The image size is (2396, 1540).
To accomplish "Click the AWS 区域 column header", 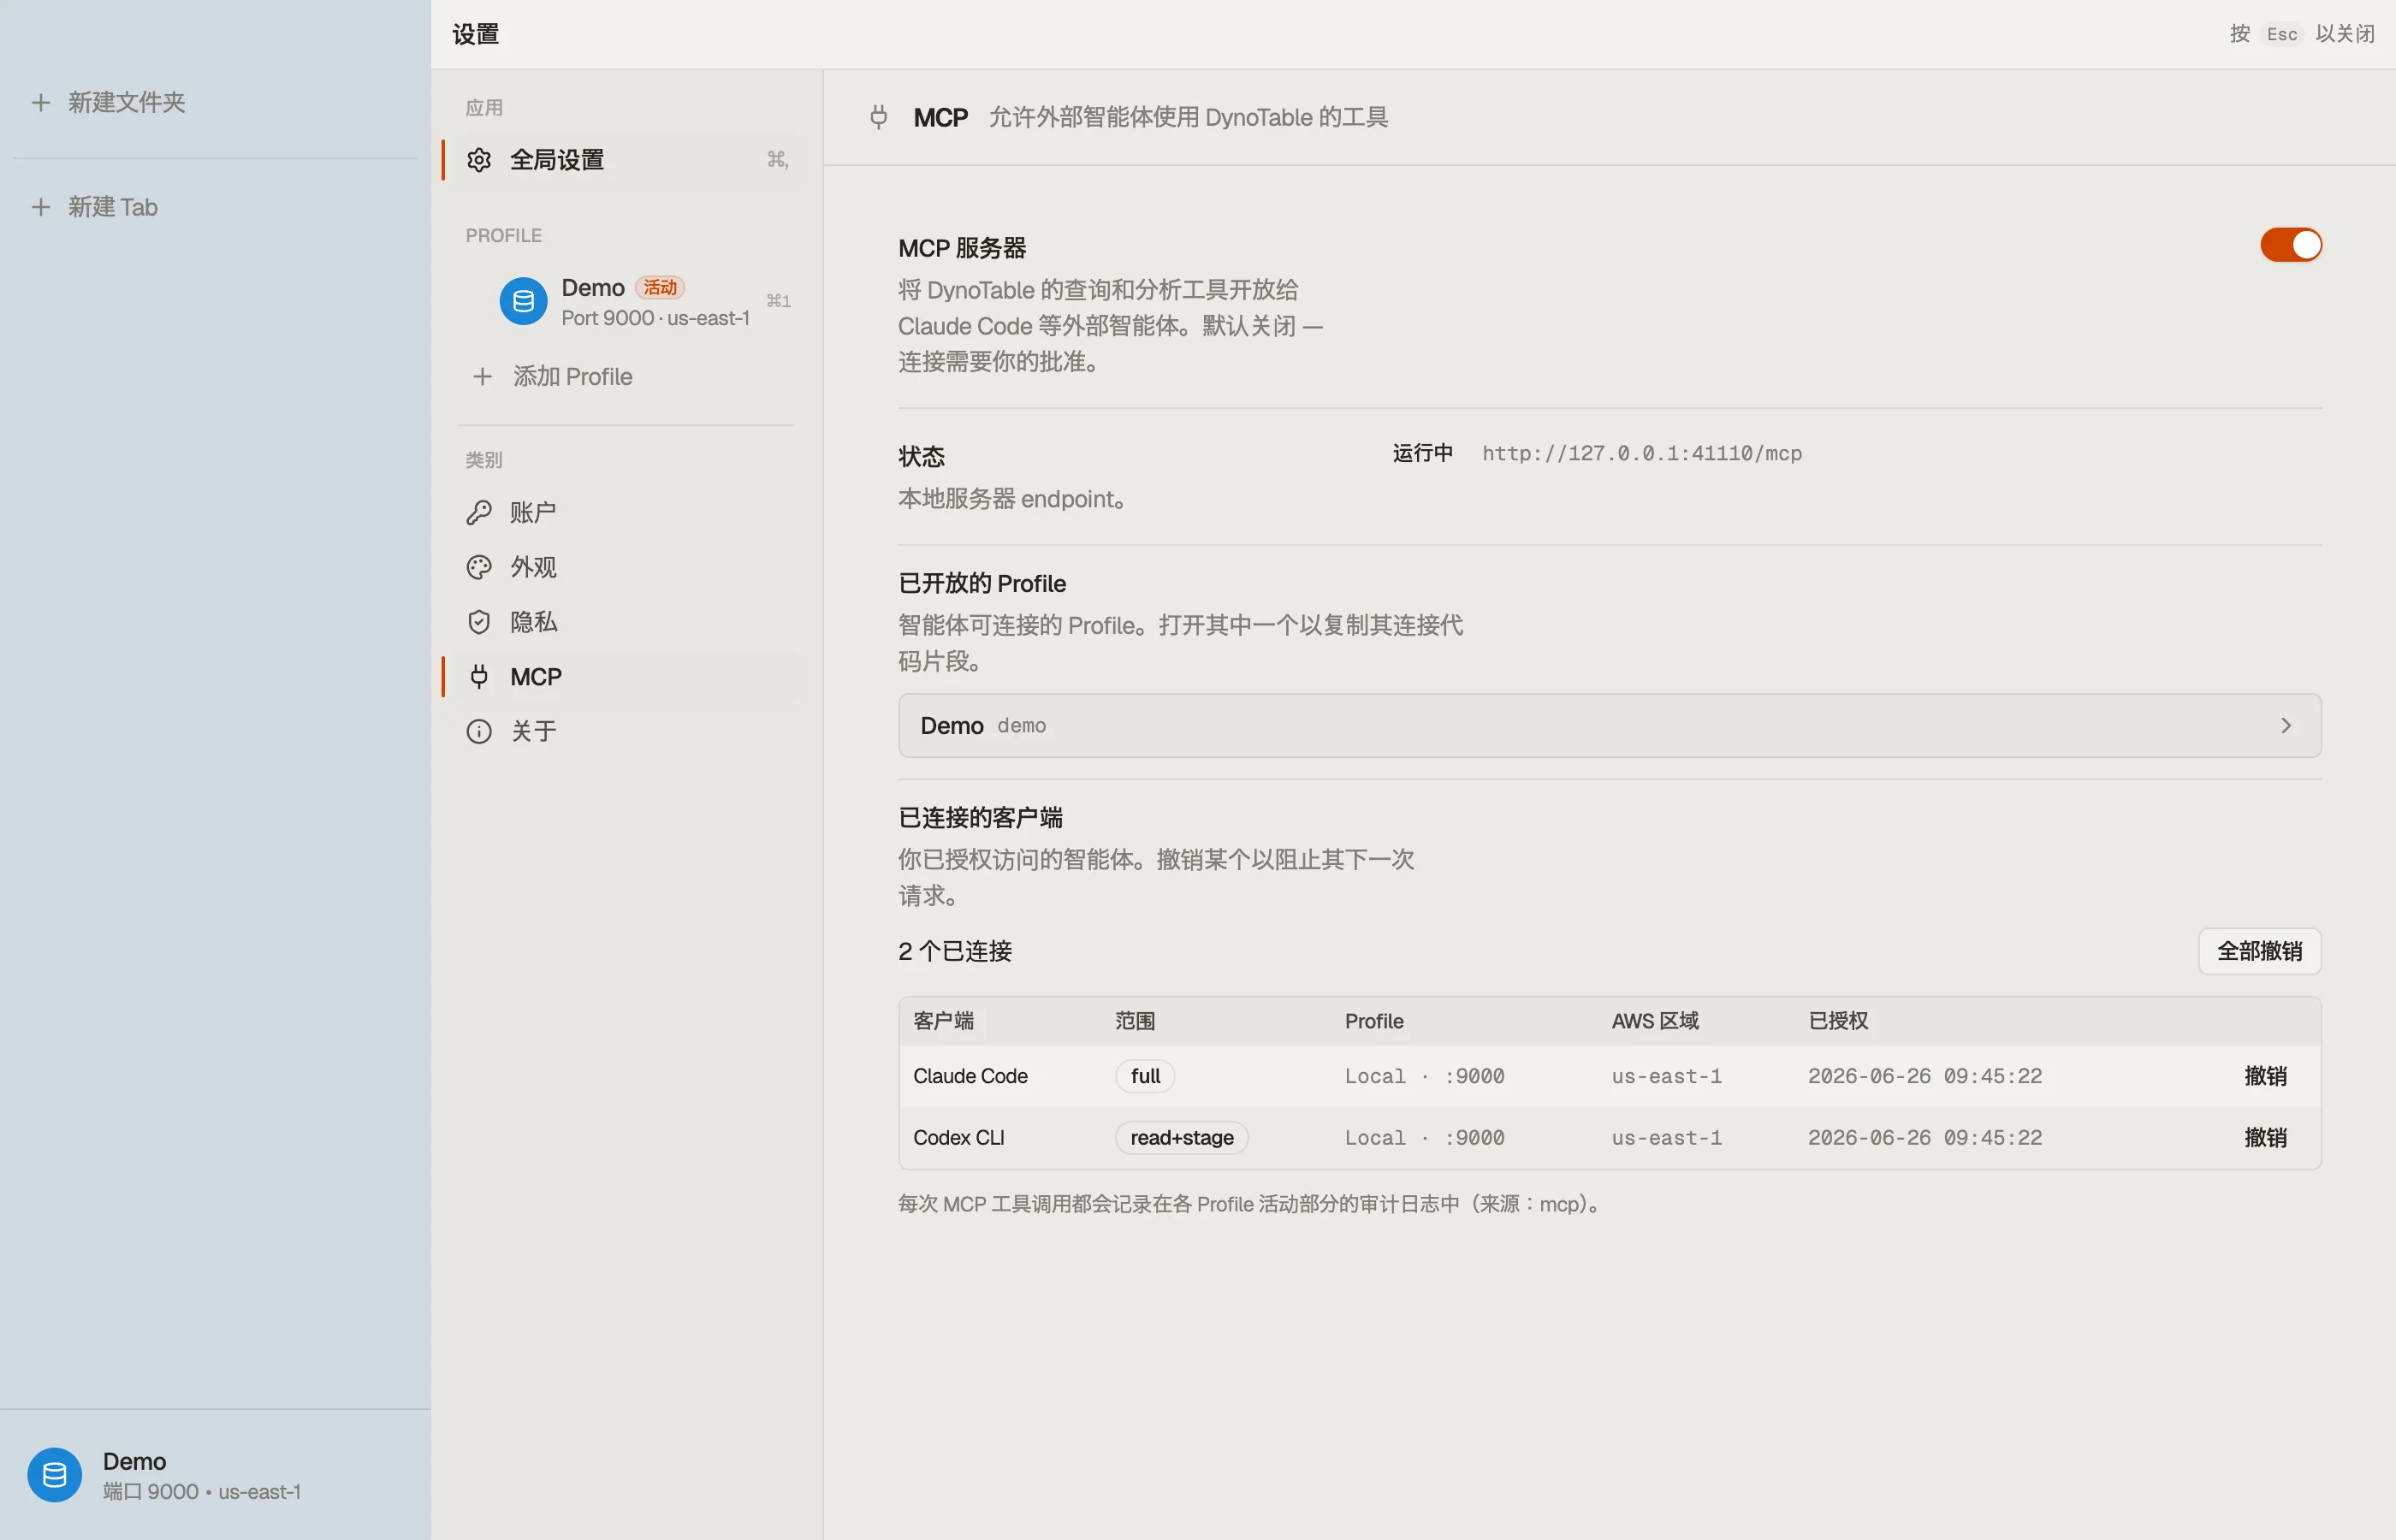I will click(x=1655, y=1021).
